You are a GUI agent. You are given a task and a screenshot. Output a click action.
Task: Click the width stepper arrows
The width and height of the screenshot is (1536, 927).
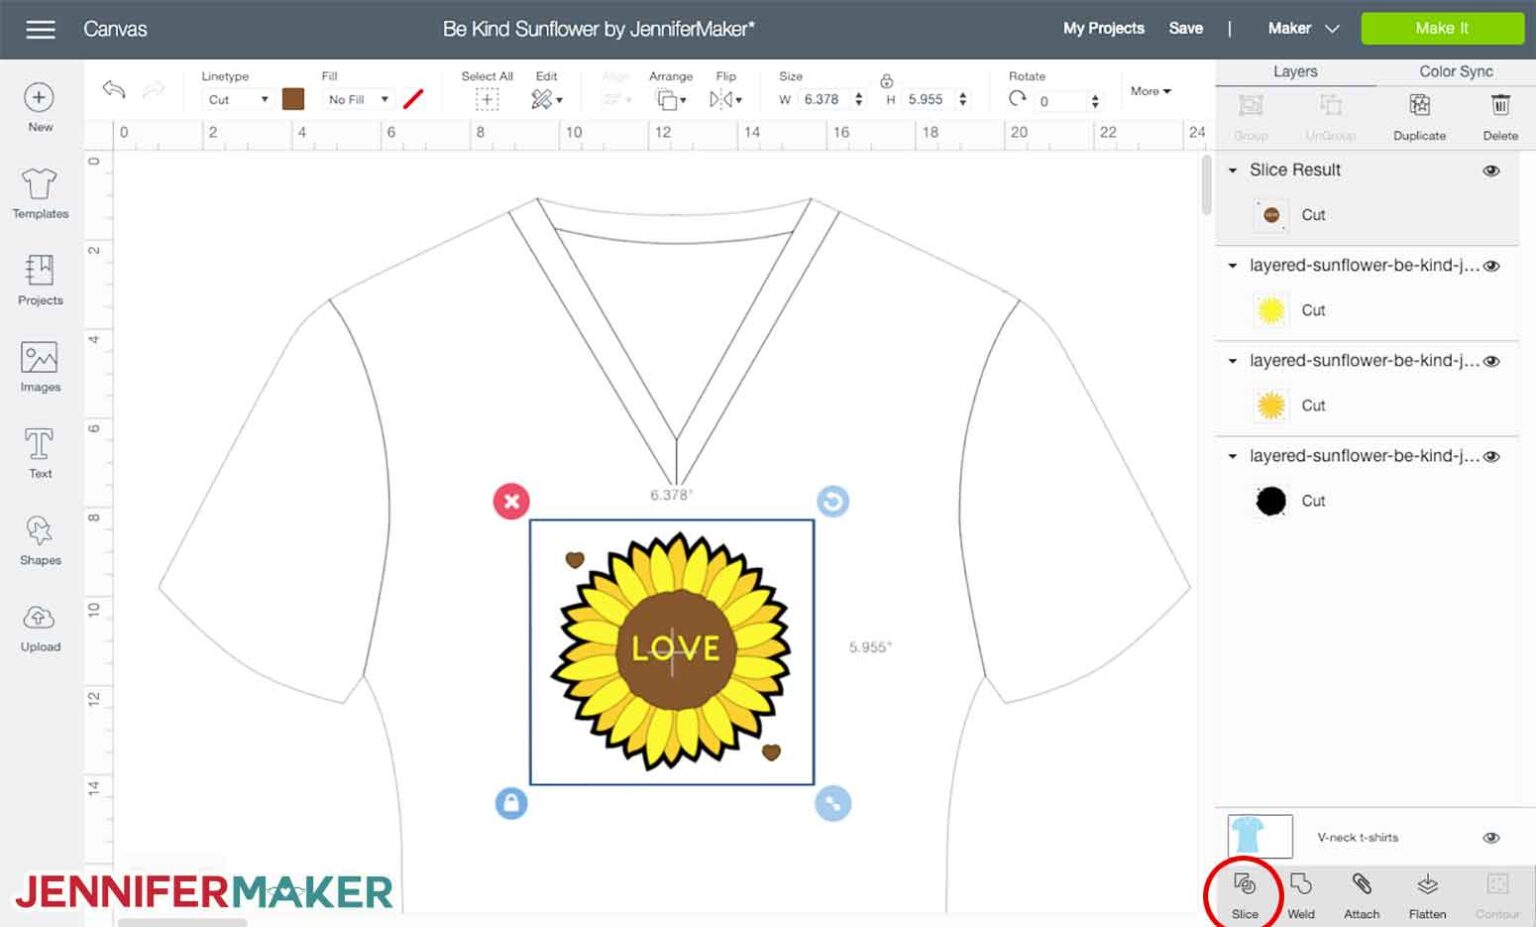click(x=858, y=99)
